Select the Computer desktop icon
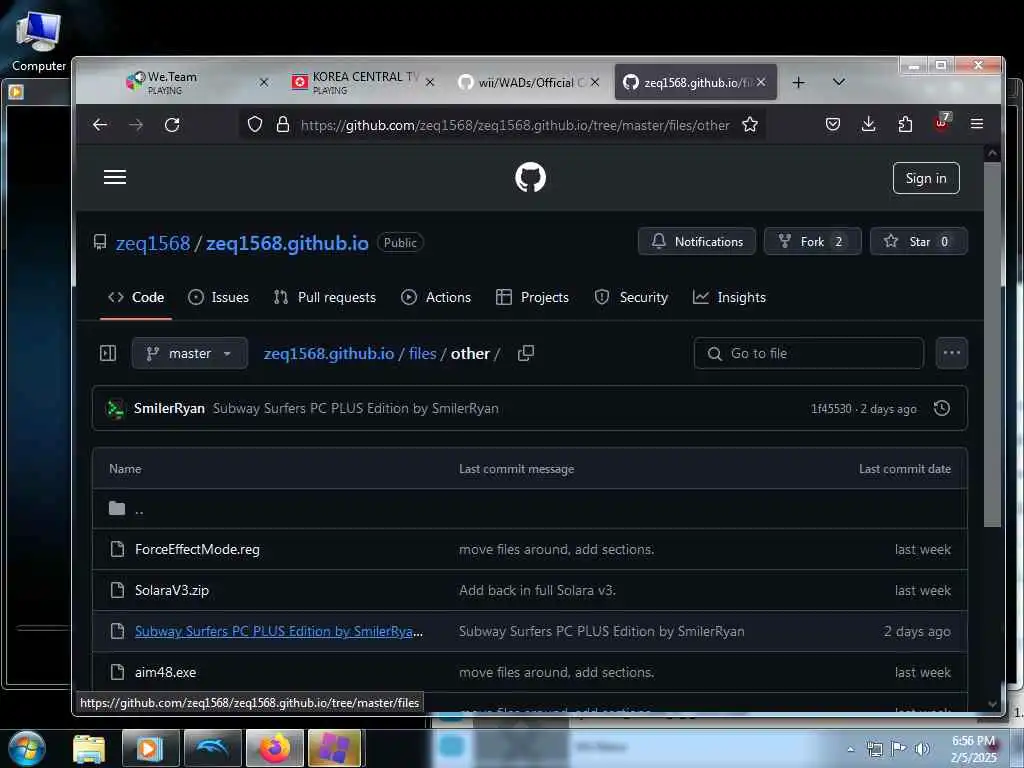1024x768 pixels. coord(39,40)
